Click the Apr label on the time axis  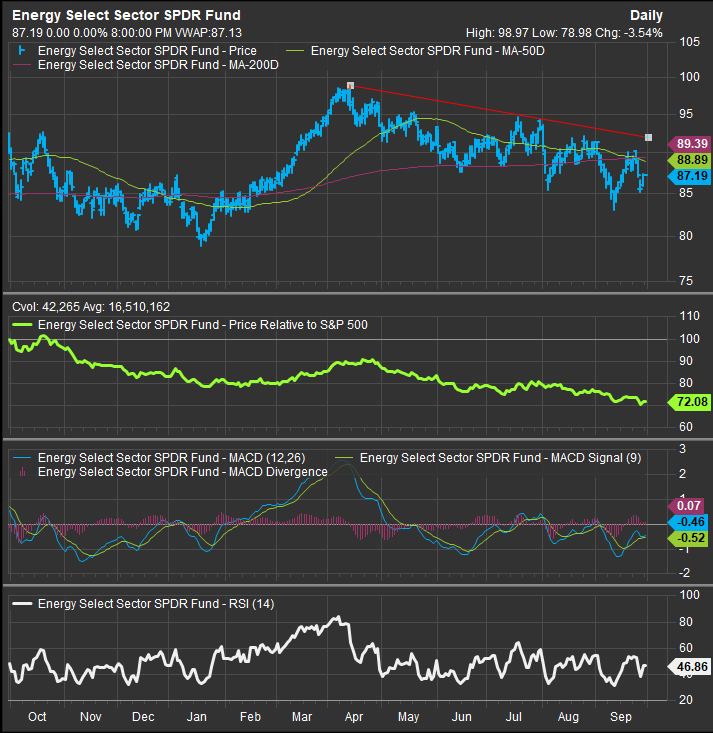pyautogui.click(x=354, y=717)
